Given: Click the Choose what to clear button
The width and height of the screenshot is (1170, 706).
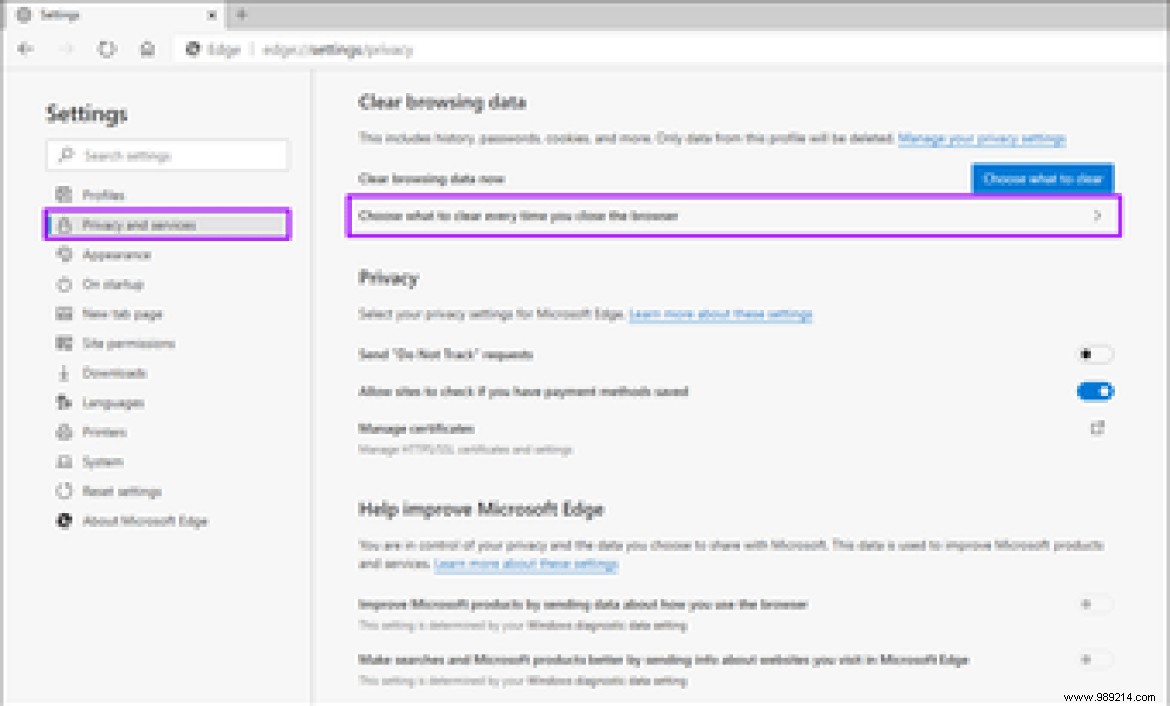Looking at the screenshot, I should [1042, 178].
